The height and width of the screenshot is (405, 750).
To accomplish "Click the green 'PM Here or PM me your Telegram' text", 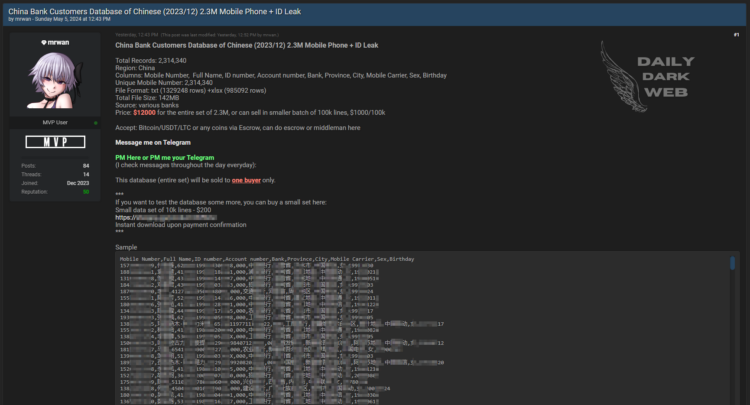I will pyautogui.click(x=165, y=157).
